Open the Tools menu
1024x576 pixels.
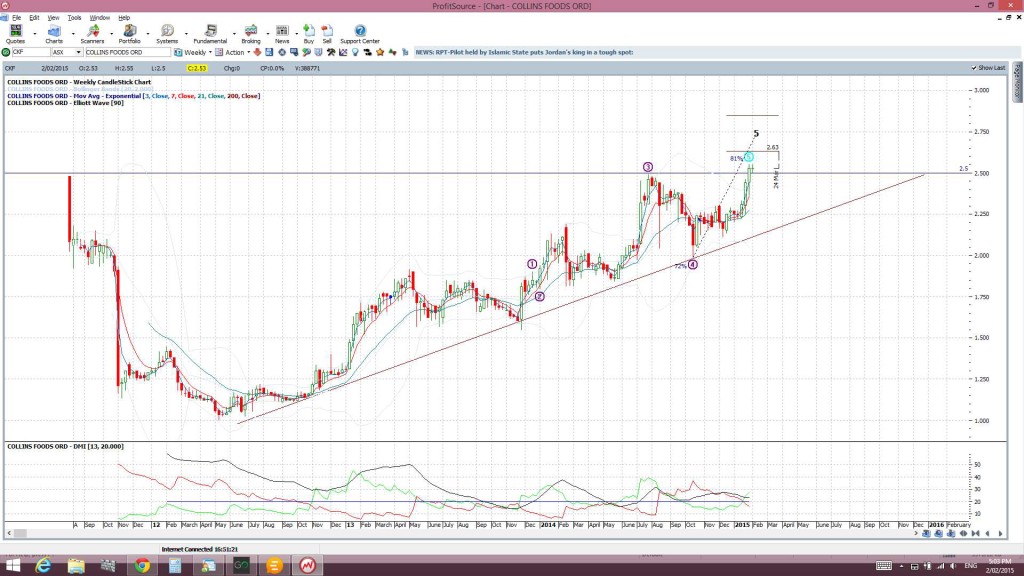point(74,18)
